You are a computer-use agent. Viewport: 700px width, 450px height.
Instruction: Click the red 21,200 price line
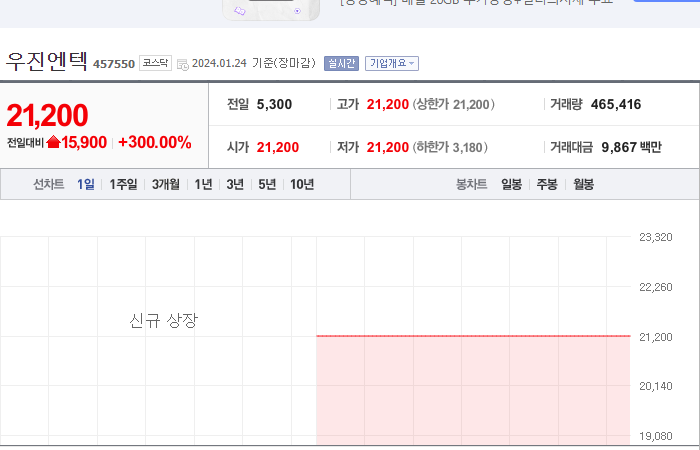[473, 336]
